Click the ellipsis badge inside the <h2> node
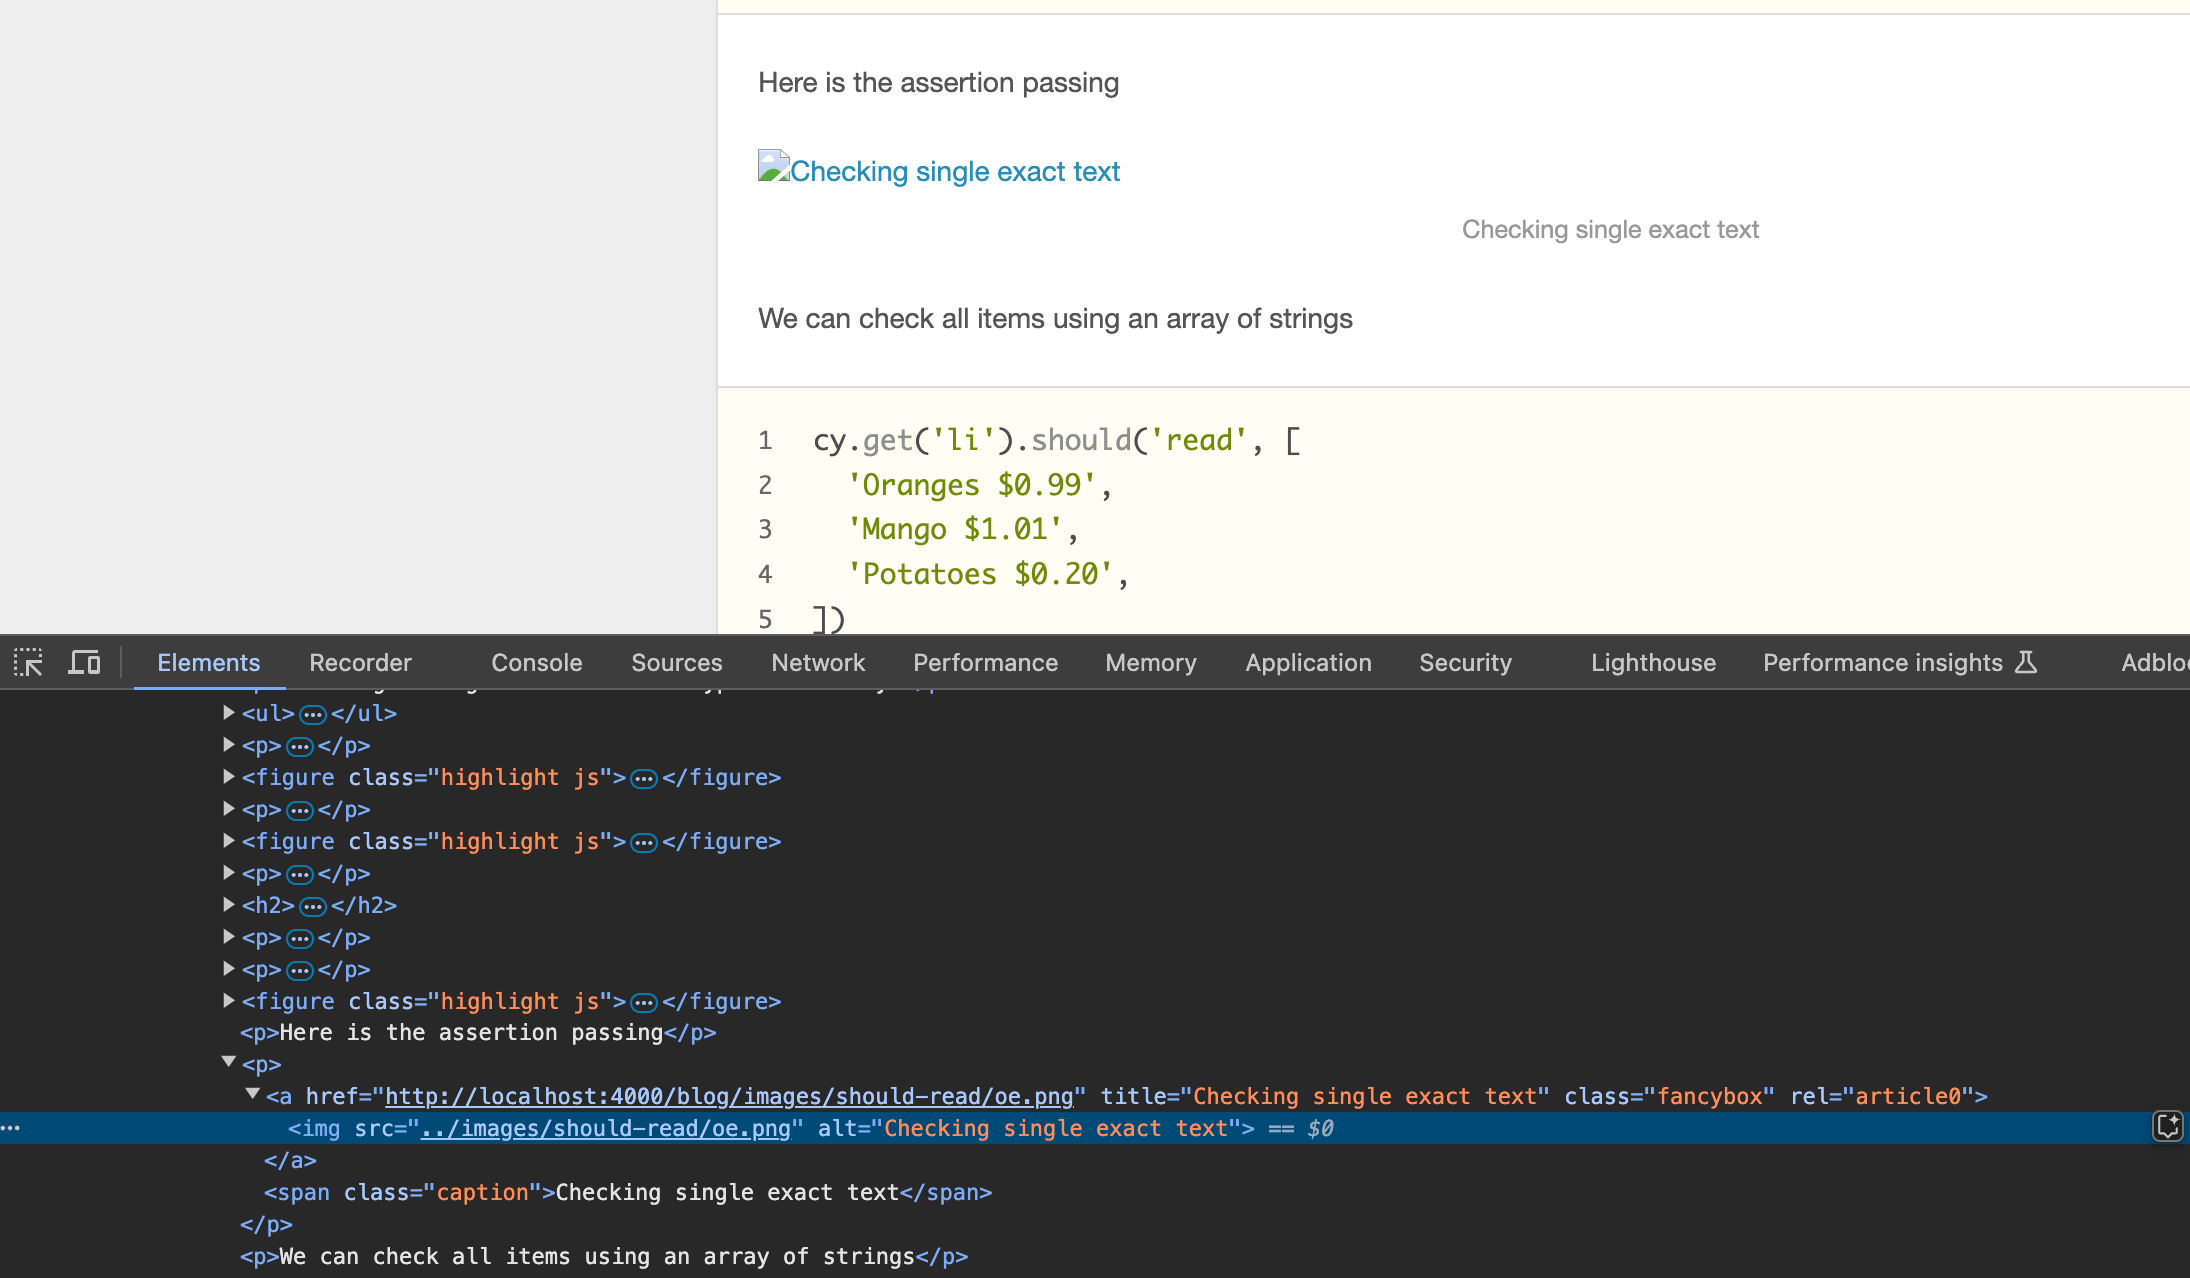Image resolution: width=2190 pixels, height=1278 pixels. [313, 906]
